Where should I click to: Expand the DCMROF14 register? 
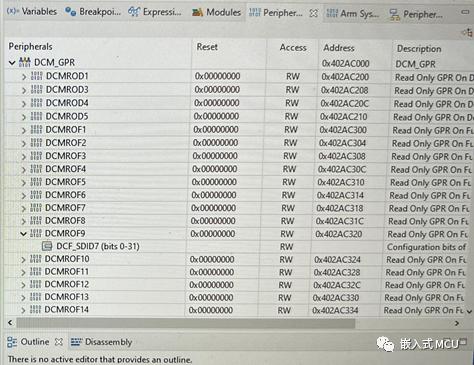pos(23,310)
